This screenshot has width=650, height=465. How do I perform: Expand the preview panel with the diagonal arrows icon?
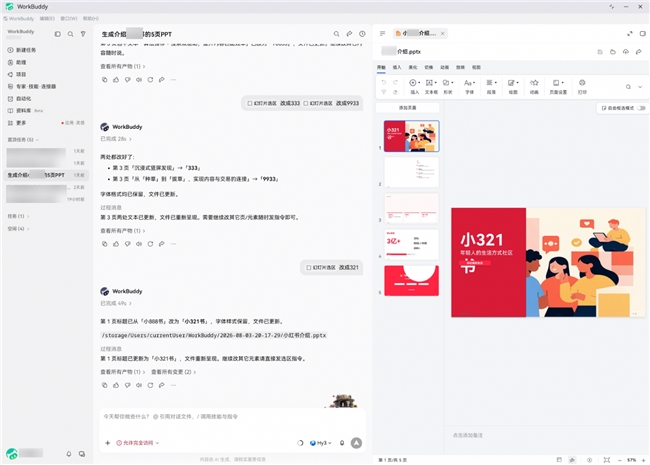coord(630,34)
